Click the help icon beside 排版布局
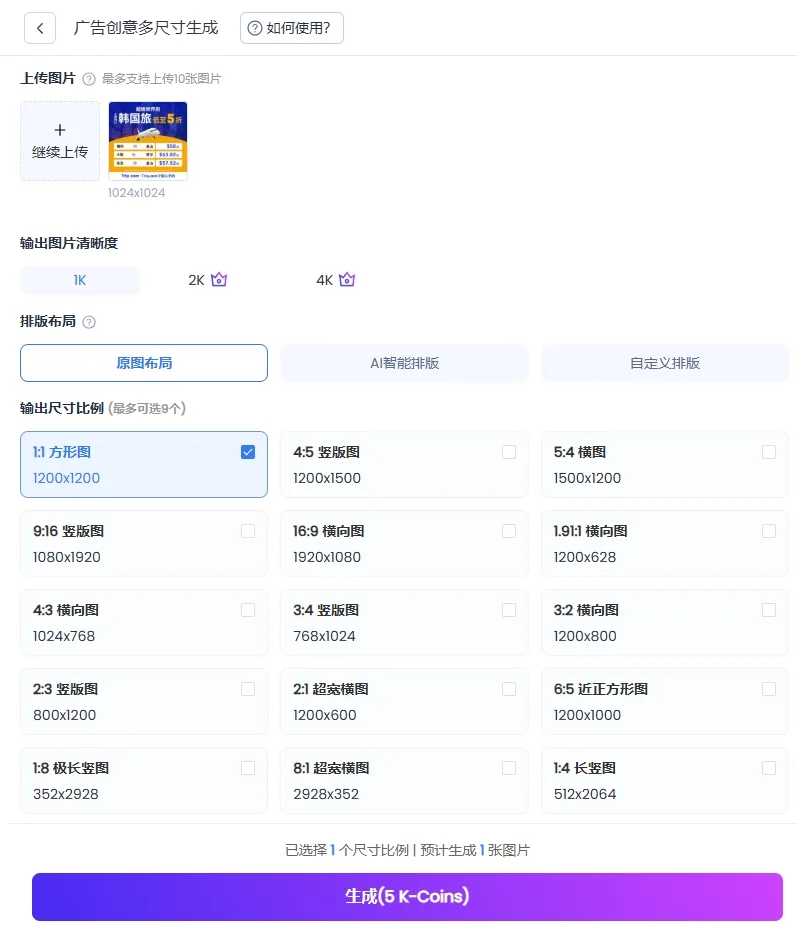The height and width of the screenshot is (927, 797). pos(89,322)
